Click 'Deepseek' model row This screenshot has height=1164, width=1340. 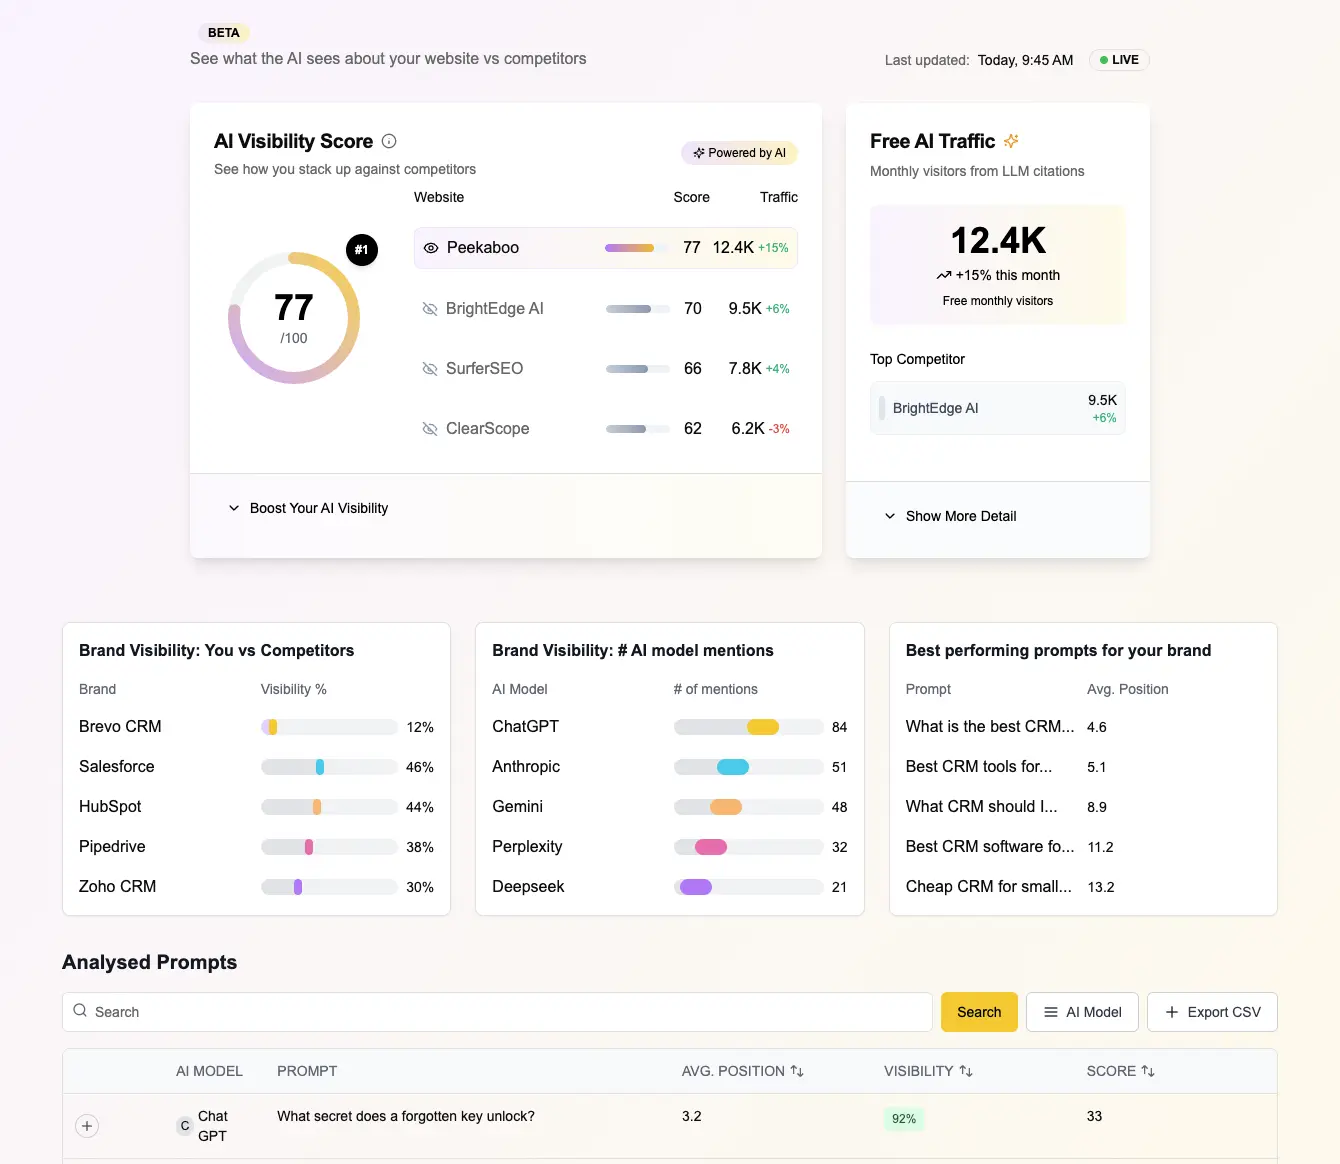click(x=670, y=887)
